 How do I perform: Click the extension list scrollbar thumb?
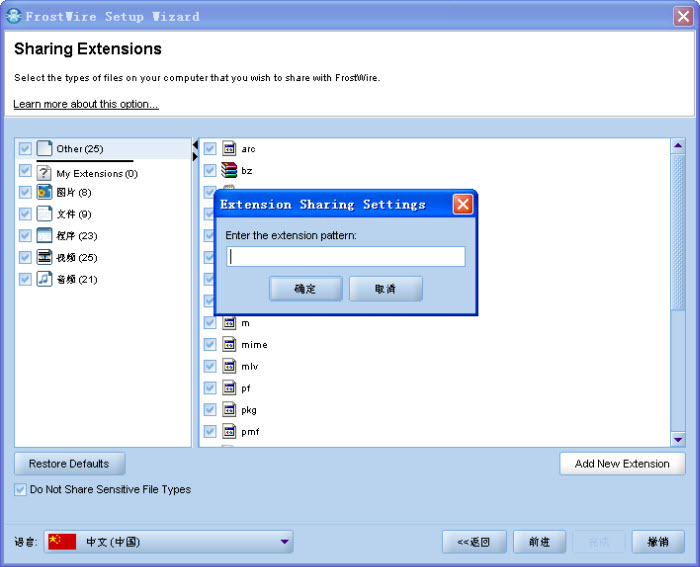pyautogui.click(x=678, y=232)
